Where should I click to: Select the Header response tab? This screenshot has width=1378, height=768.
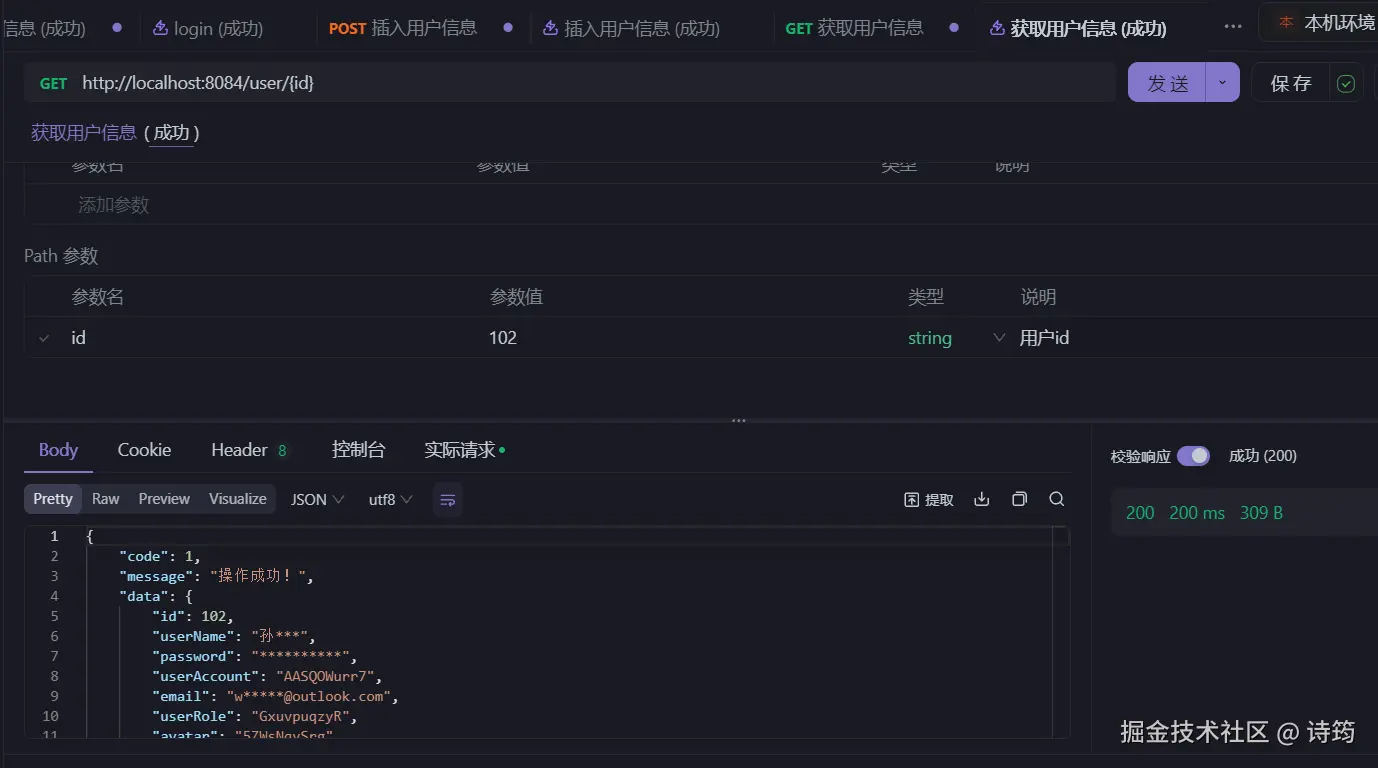[249, 450]
